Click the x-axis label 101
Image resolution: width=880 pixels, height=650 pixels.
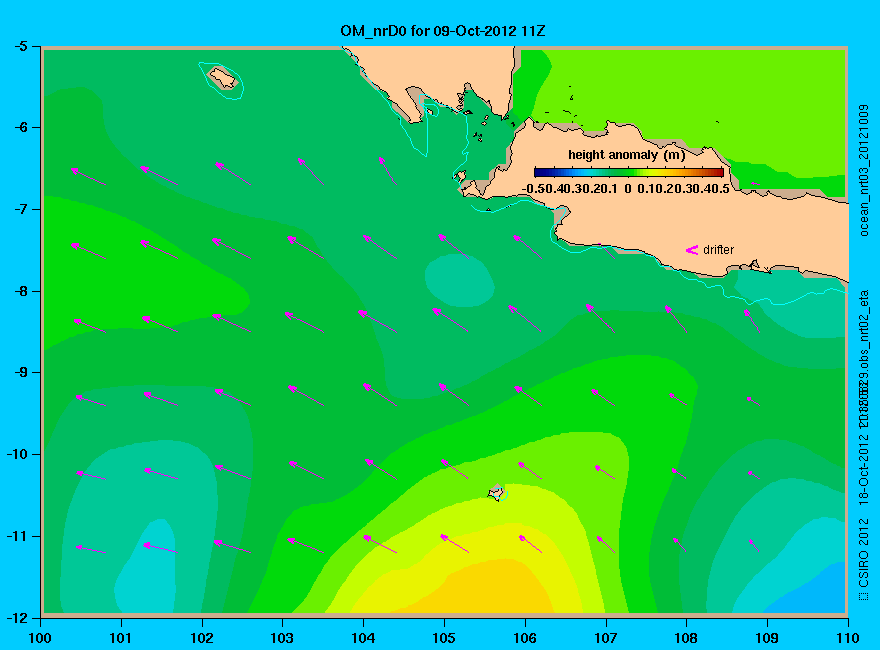click(121, 638)
